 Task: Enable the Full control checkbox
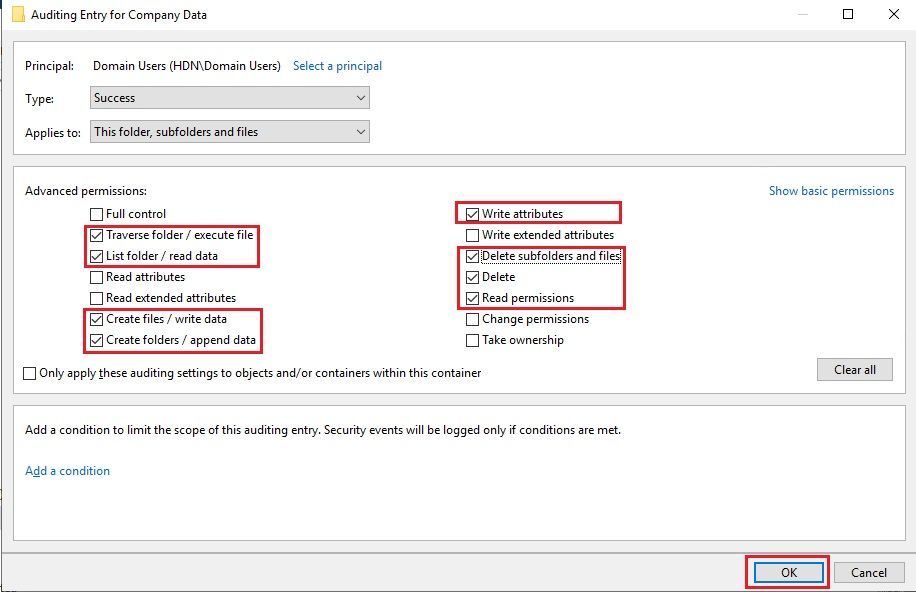pos(96,214)
